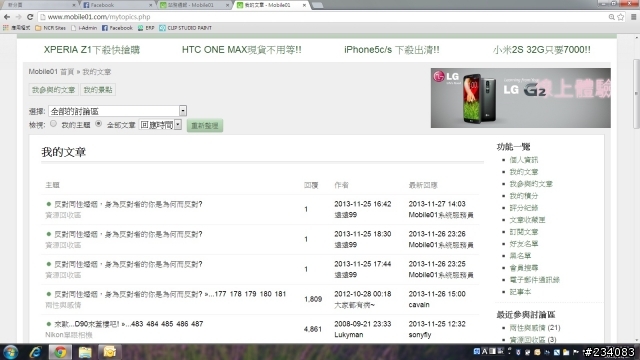Click the 我的景點 button

pyautogui.click(x=98, y=90)
